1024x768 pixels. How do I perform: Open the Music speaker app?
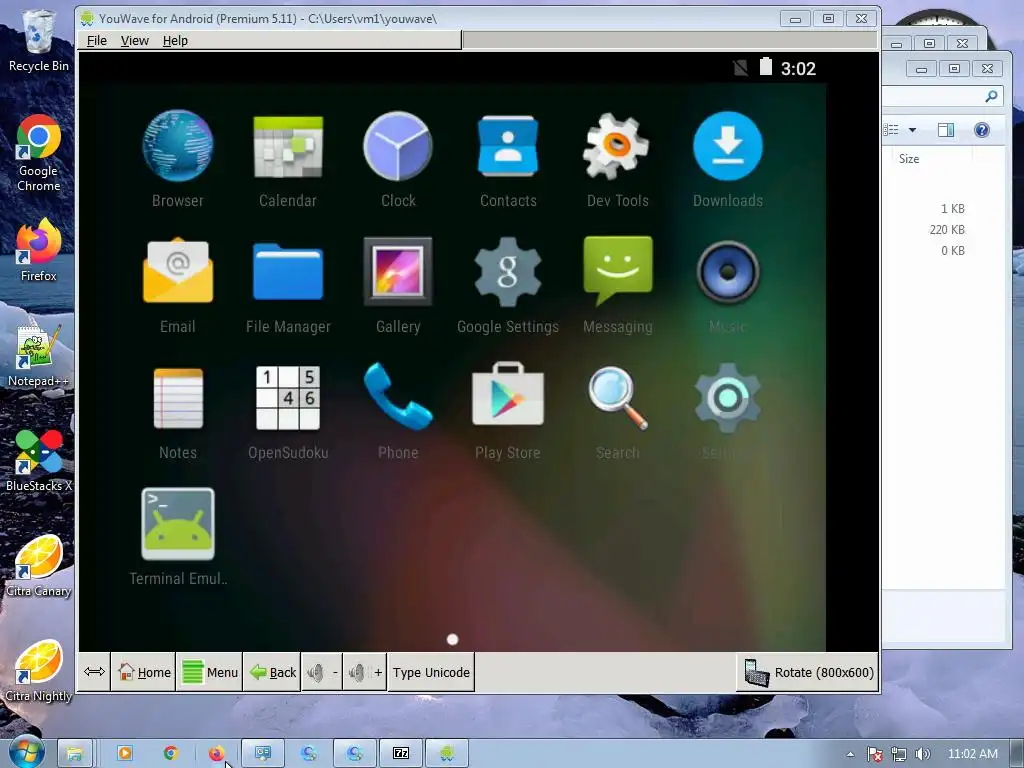[x=728, y=272]
